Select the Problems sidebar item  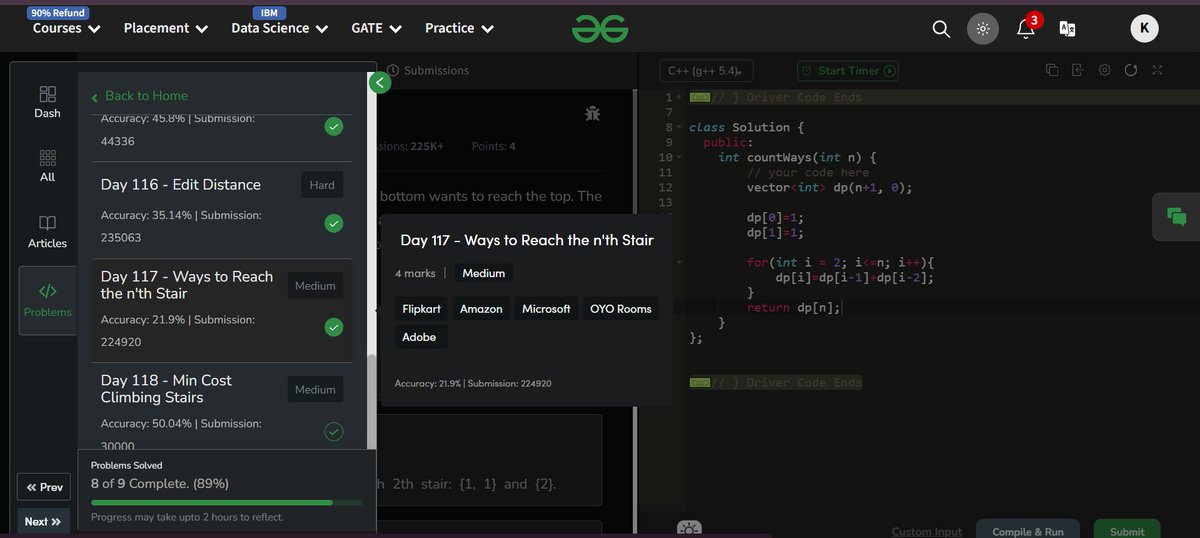pos(48,301)
